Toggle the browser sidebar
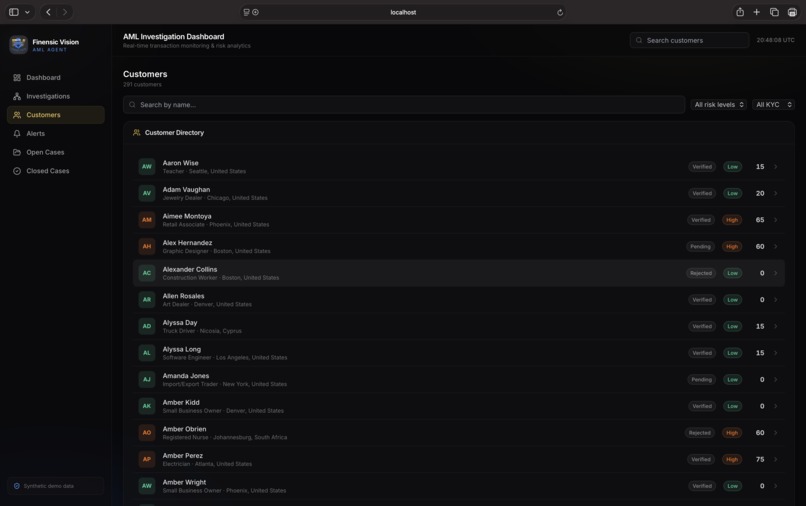Image resolution: width=806 pixels, height=506 pixels. pyautogui.click(x=14, y=12)
